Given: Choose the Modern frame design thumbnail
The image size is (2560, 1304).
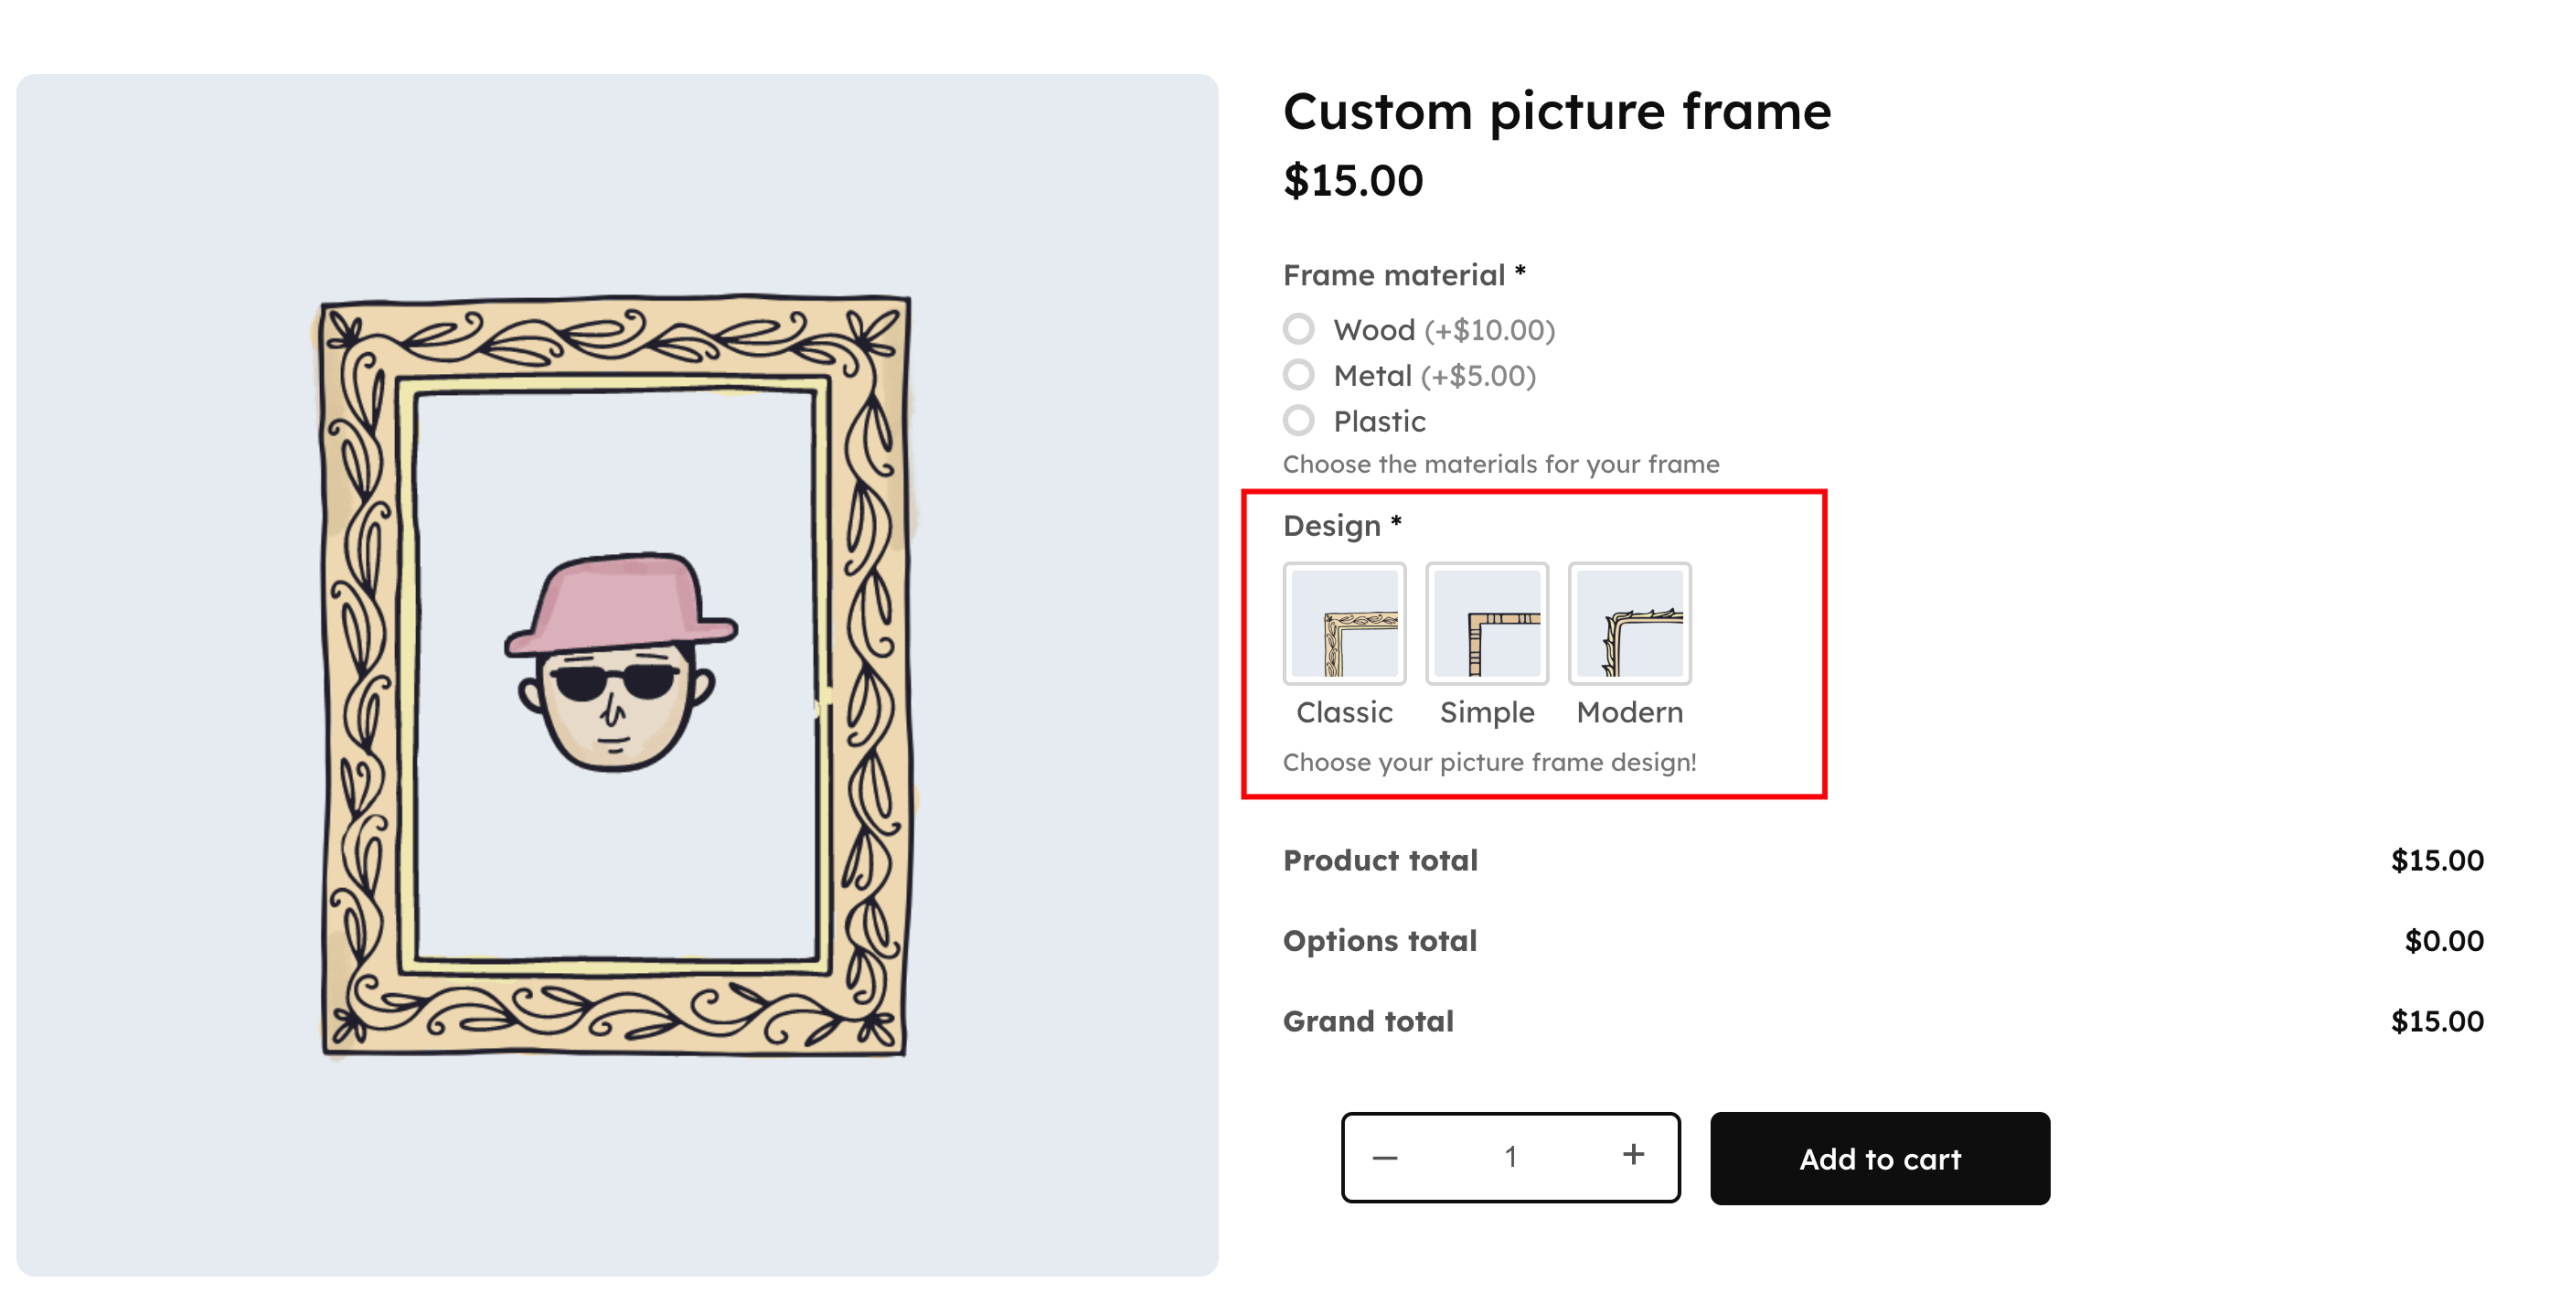Looking at the screenshot, I should click(1629, 622).
